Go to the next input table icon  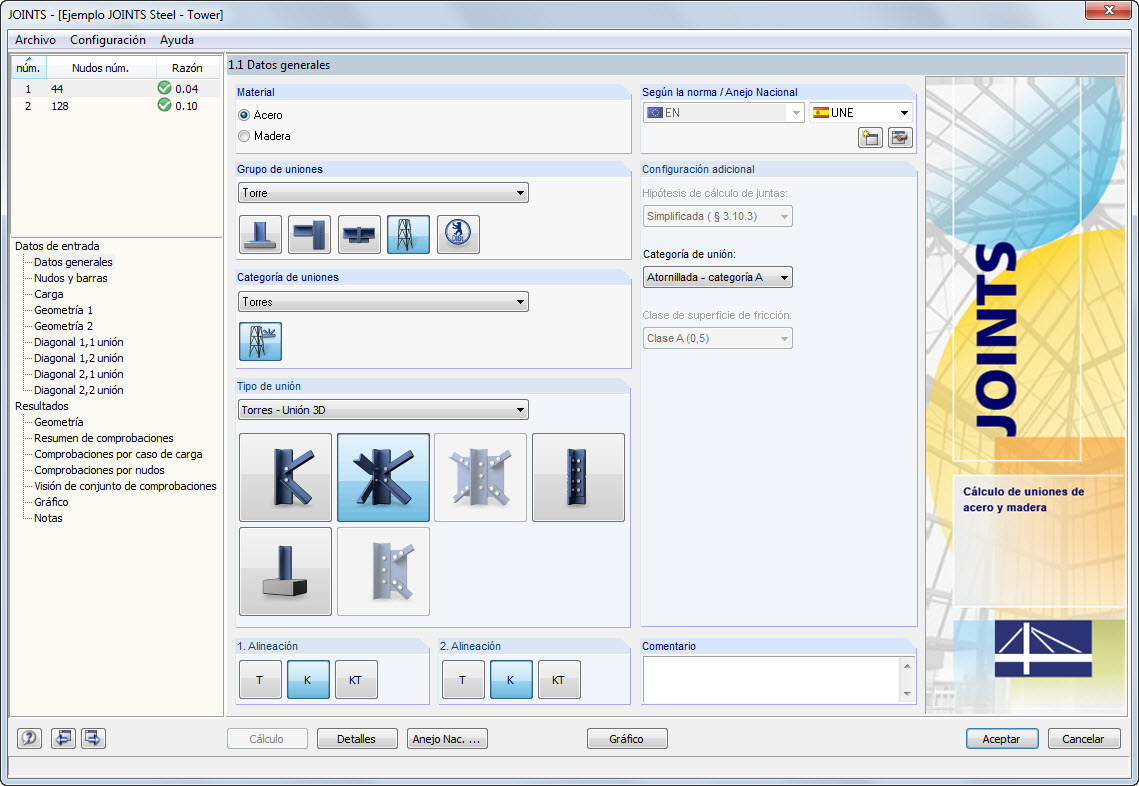[93, 738]
